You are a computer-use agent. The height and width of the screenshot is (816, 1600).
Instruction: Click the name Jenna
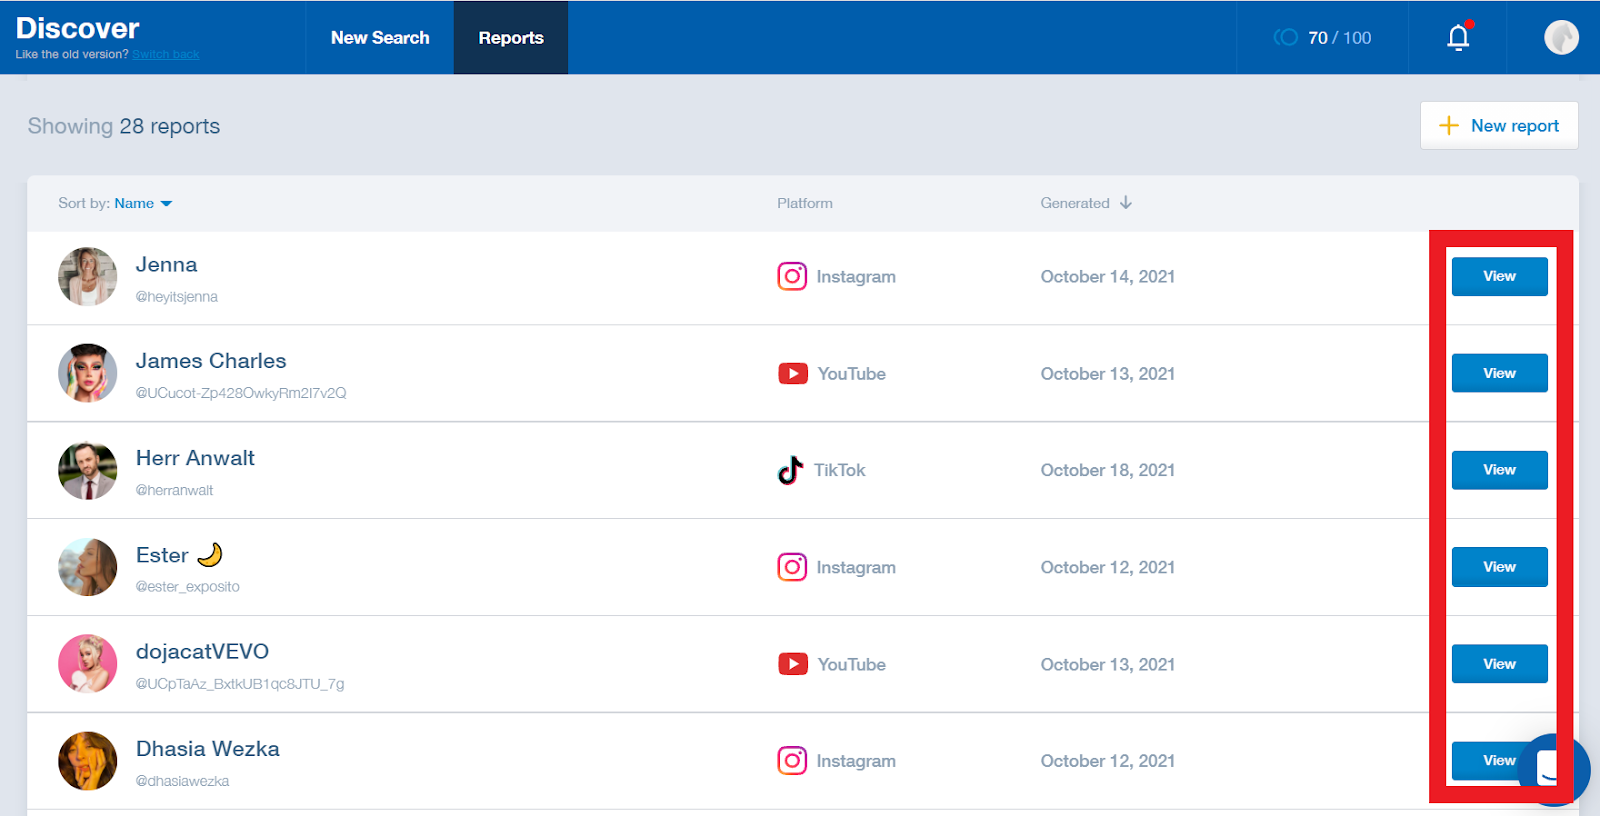tap(166, 264)
